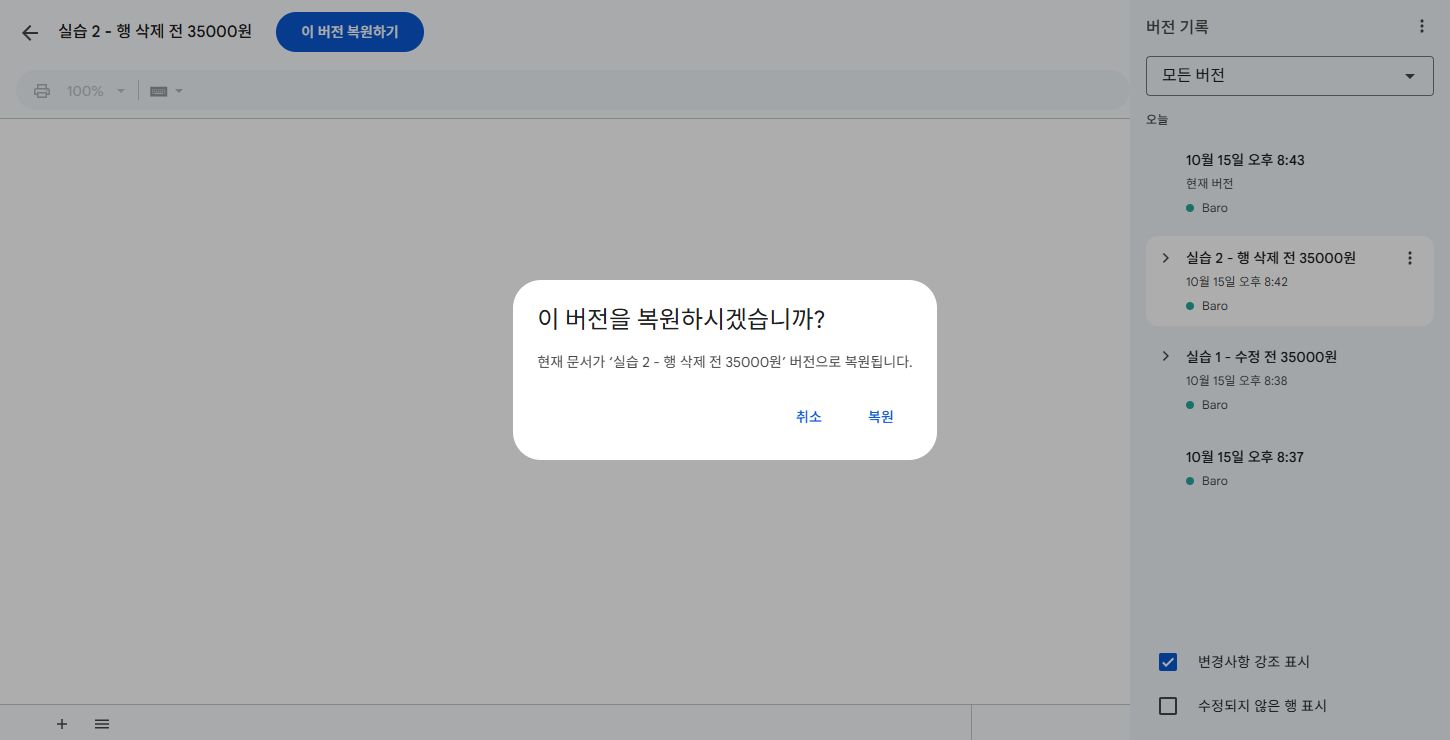Click the back arrow to exit version history
1450x740 pixels.
[30, 33]
